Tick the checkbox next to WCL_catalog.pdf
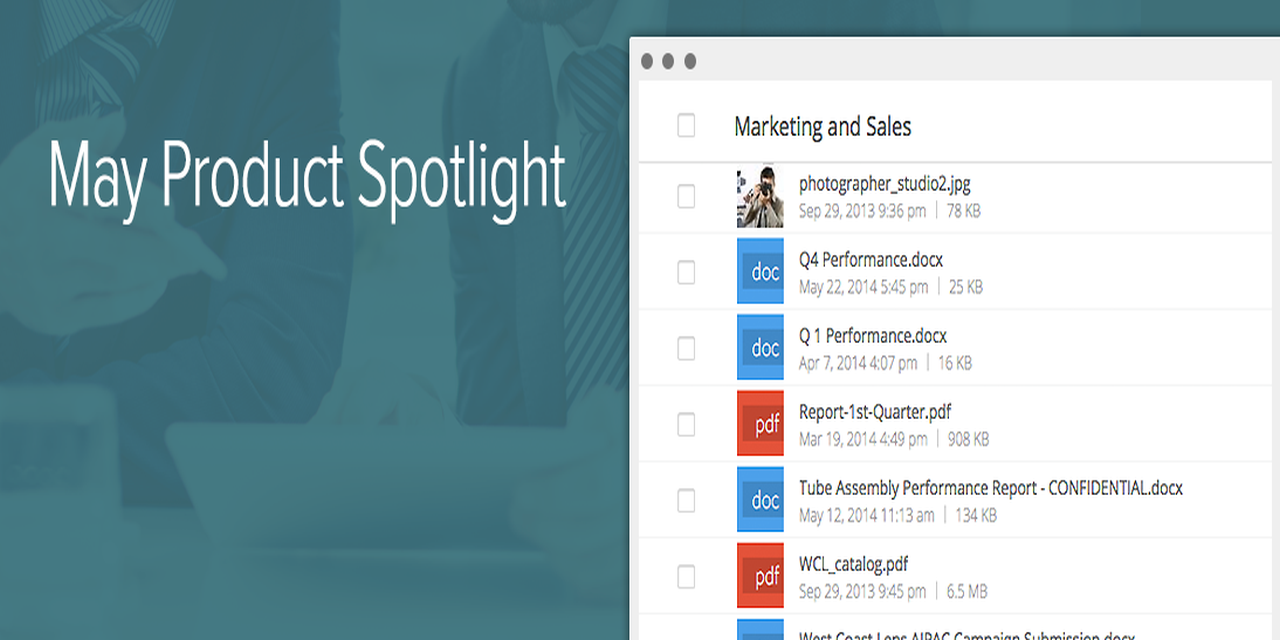The image size is (1280, 640). click(x=686, y=576)
